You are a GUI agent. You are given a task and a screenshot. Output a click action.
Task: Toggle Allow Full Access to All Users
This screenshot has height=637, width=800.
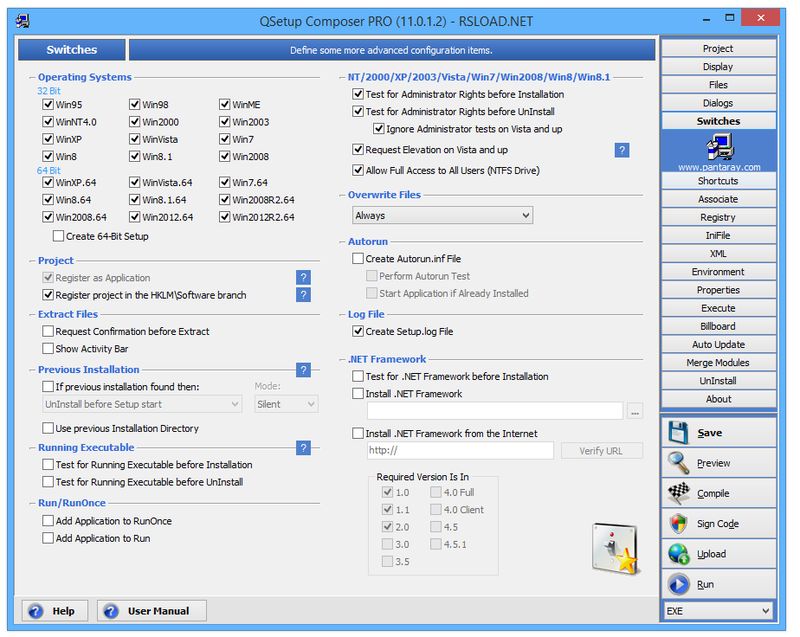[x=358, y=170]
